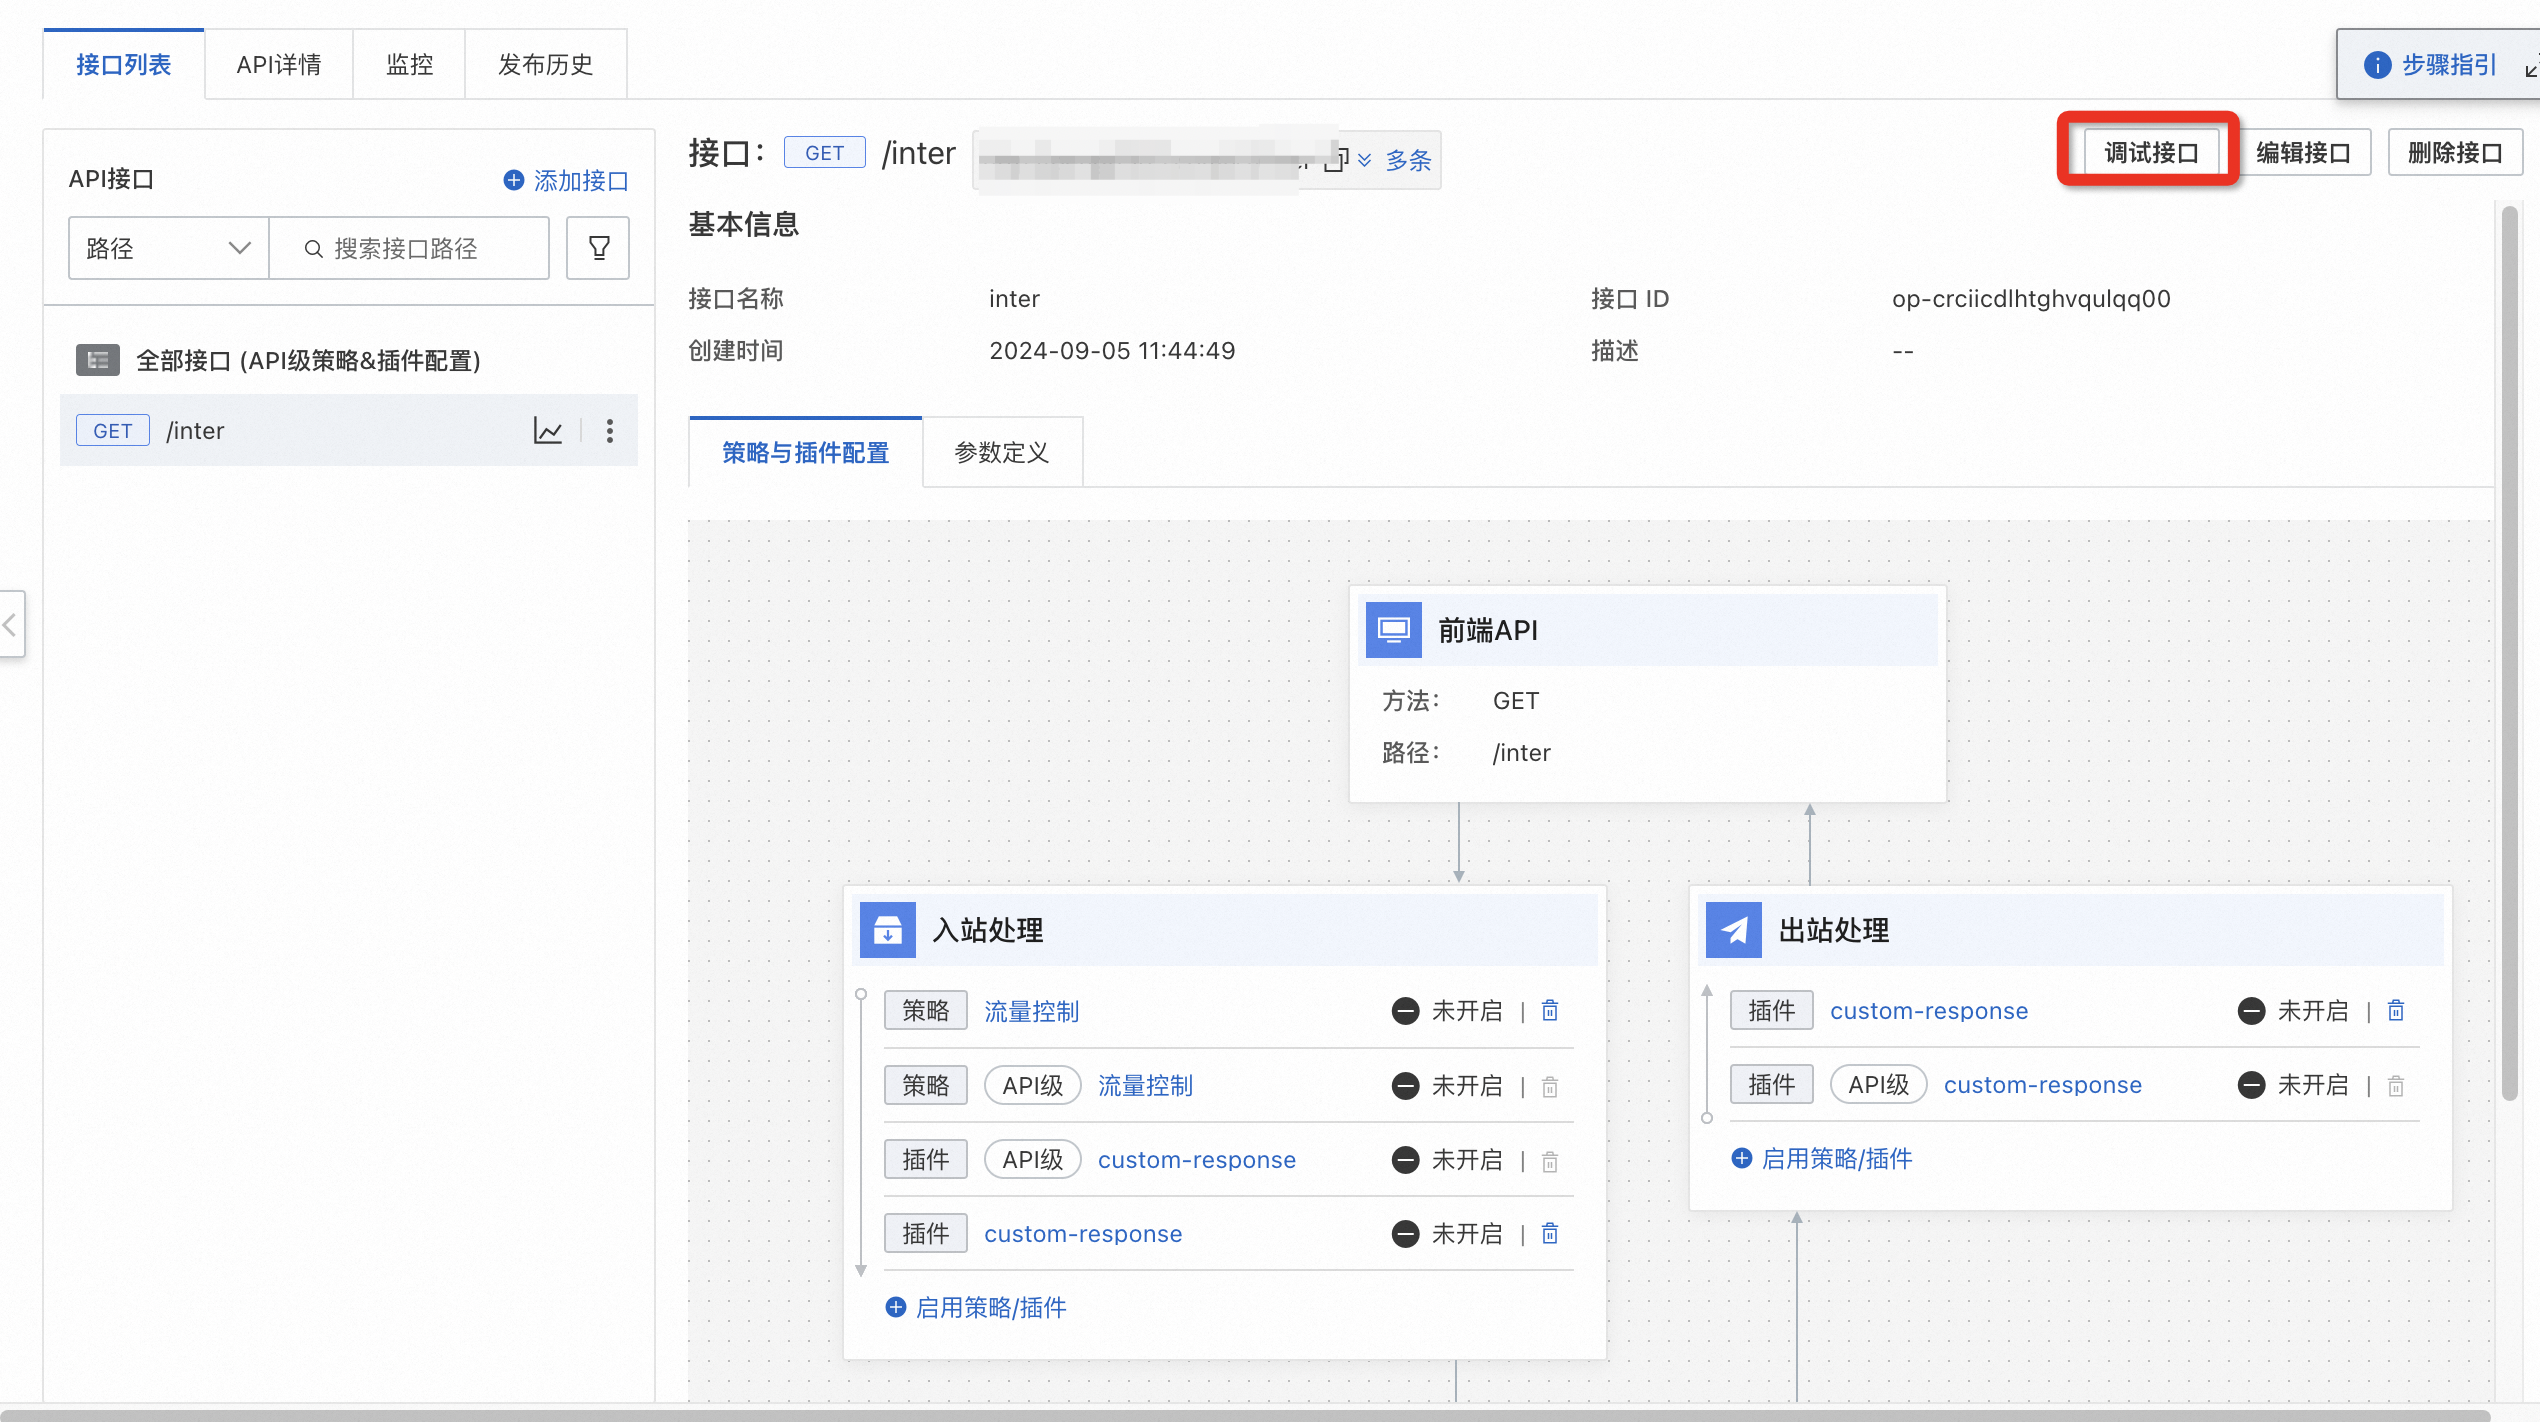Open the API详情 tab

(x=279, y=65)
